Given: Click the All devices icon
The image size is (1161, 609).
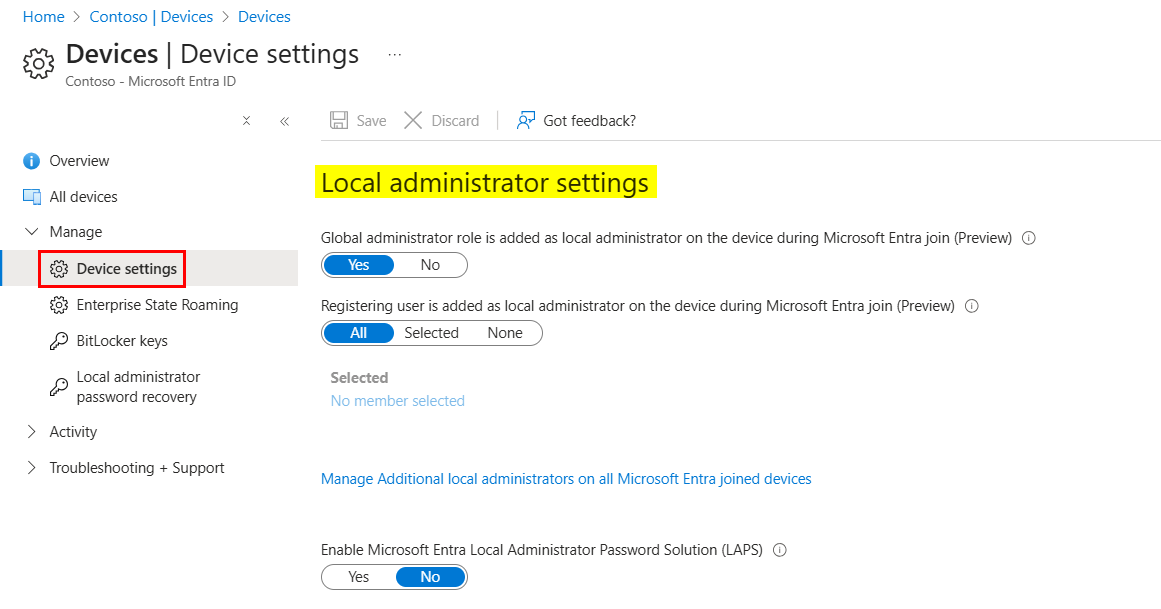Looking at the screenshot, I should click(32, 197).
